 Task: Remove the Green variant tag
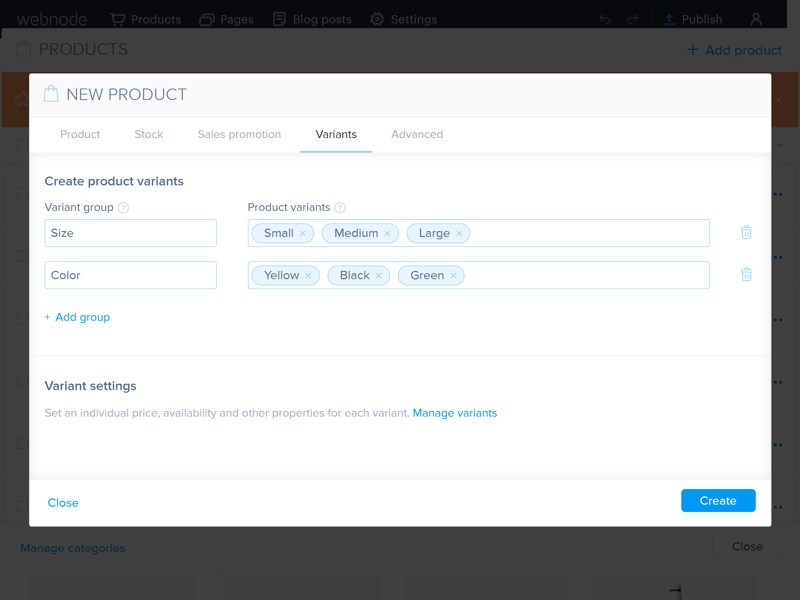coord(454,276)
